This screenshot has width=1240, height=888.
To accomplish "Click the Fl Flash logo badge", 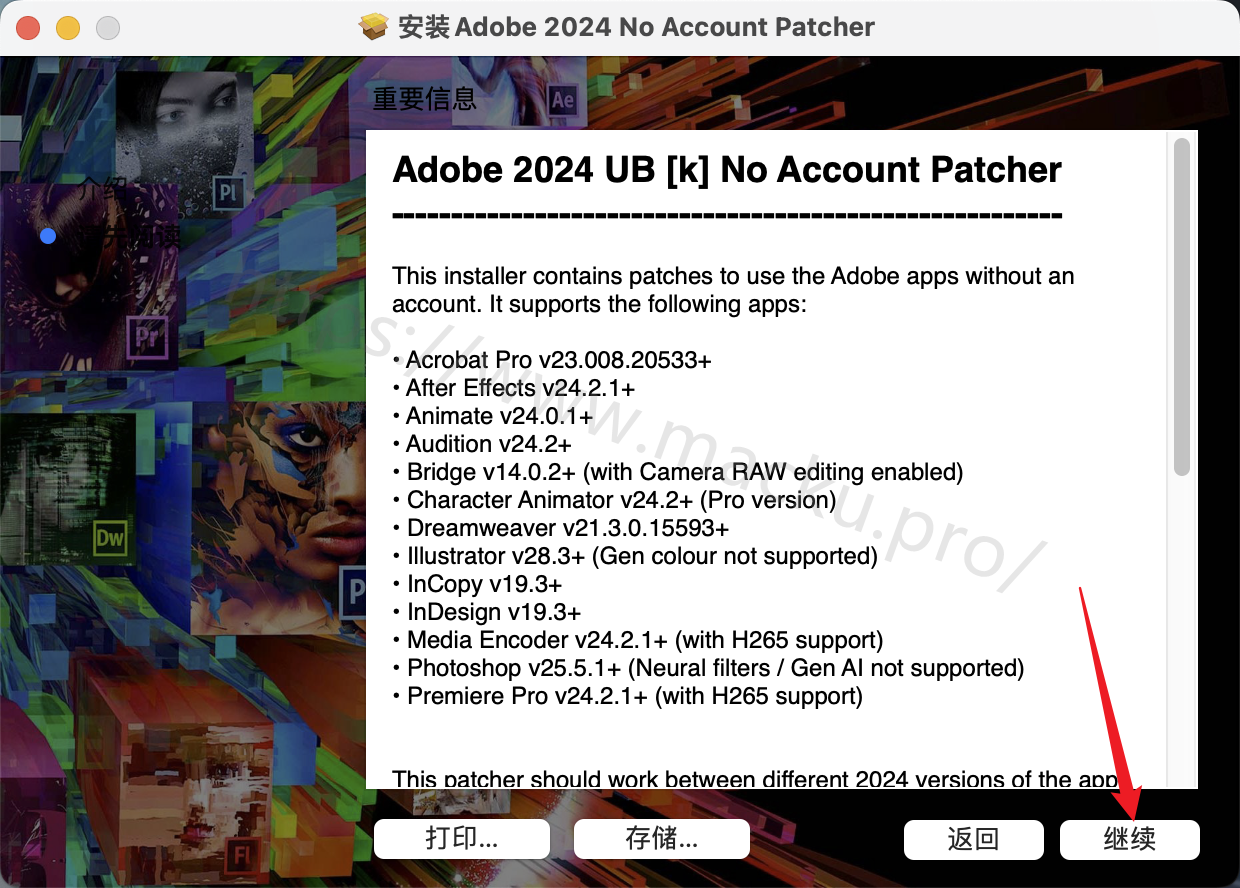I will tap(240, 854).
